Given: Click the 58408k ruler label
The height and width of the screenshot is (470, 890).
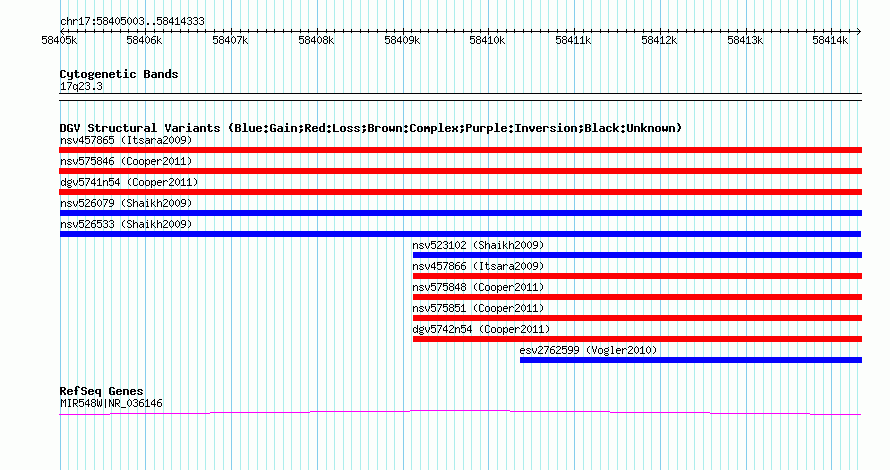Looking at the screenshot, I should coord(316,40).
